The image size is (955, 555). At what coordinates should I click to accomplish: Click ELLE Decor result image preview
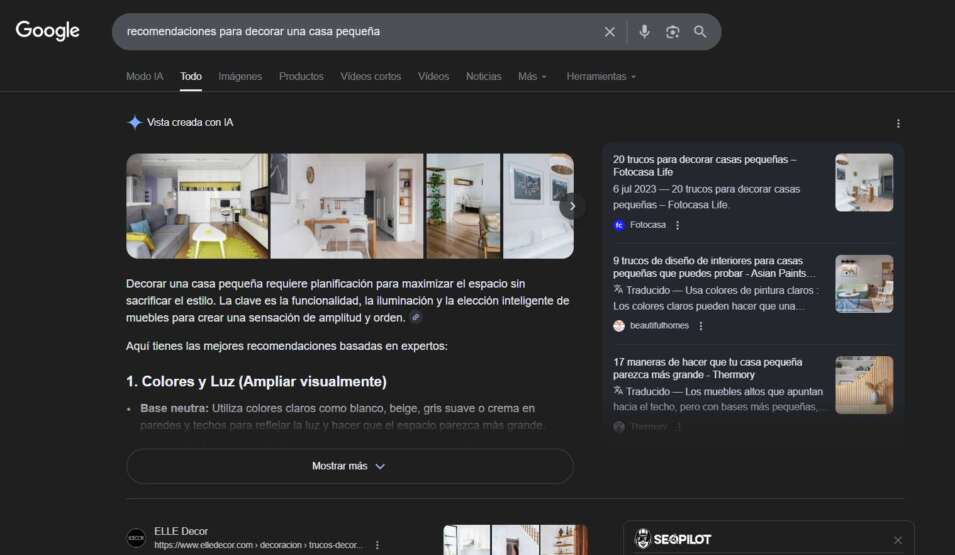point(515,540)
